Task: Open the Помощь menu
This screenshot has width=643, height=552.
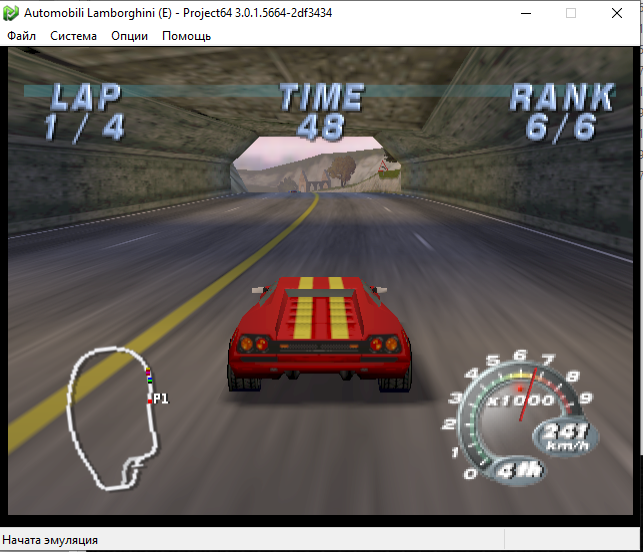Action: click(x=186, y=36)
